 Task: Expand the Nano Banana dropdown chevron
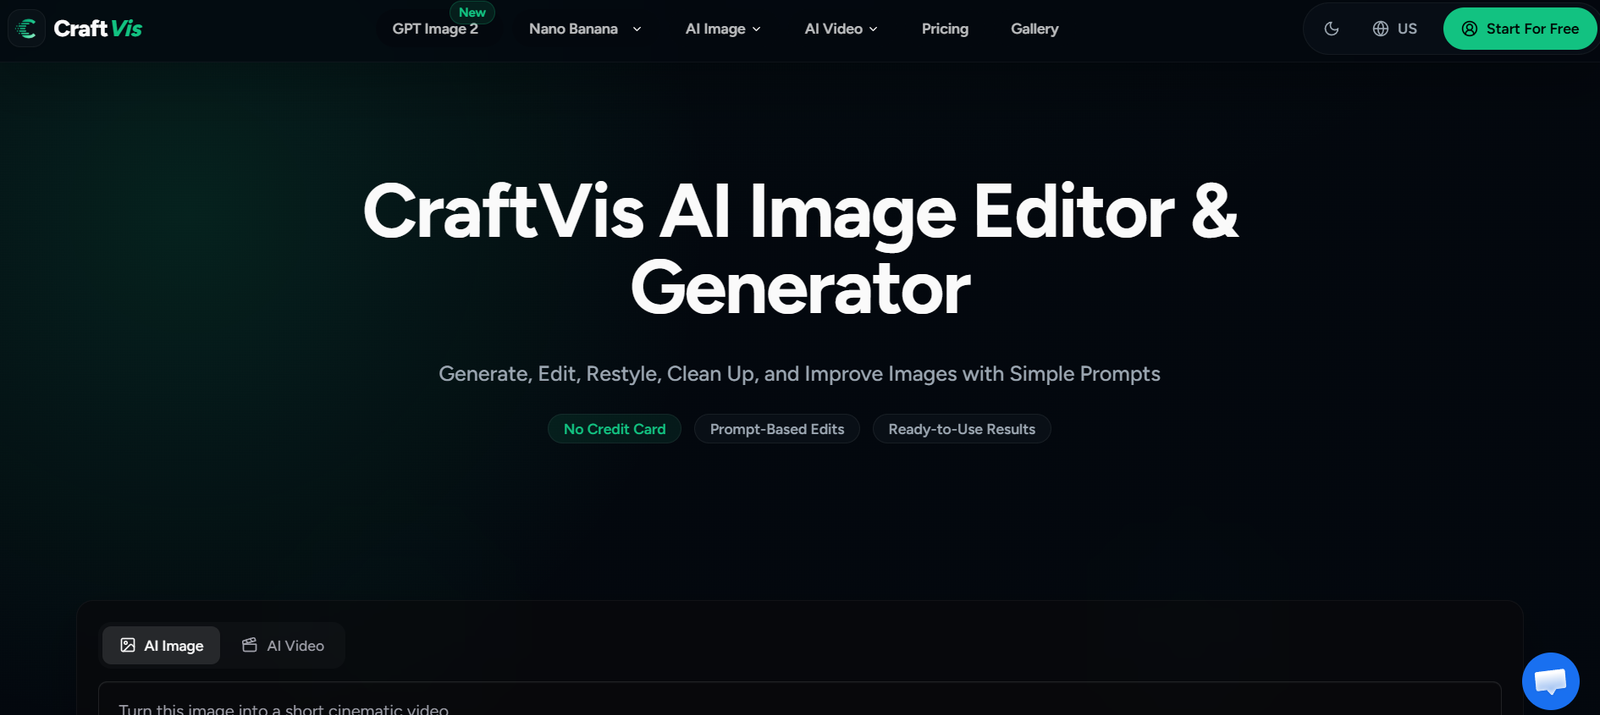(637, 29)
